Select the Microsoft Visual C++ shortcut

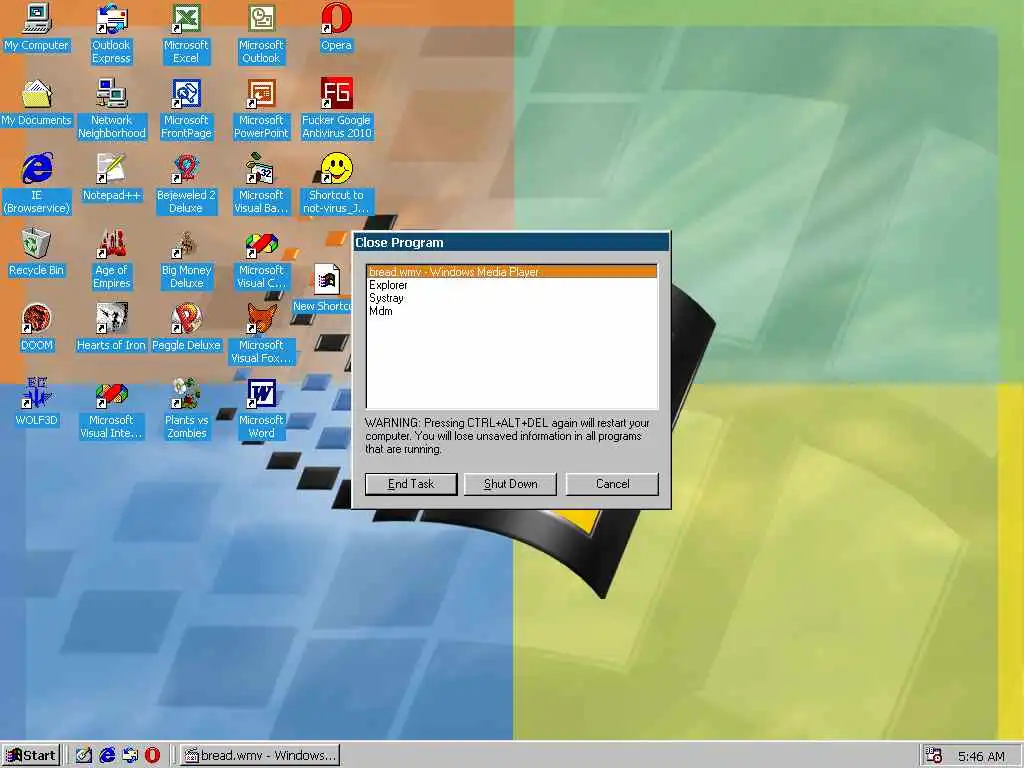[261, 259]
